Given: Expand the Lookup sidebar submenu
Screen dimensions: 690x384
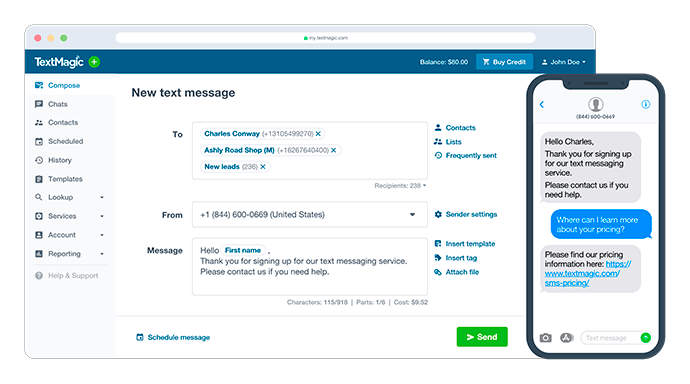Looking at the screenshot, I should point(102,197).
